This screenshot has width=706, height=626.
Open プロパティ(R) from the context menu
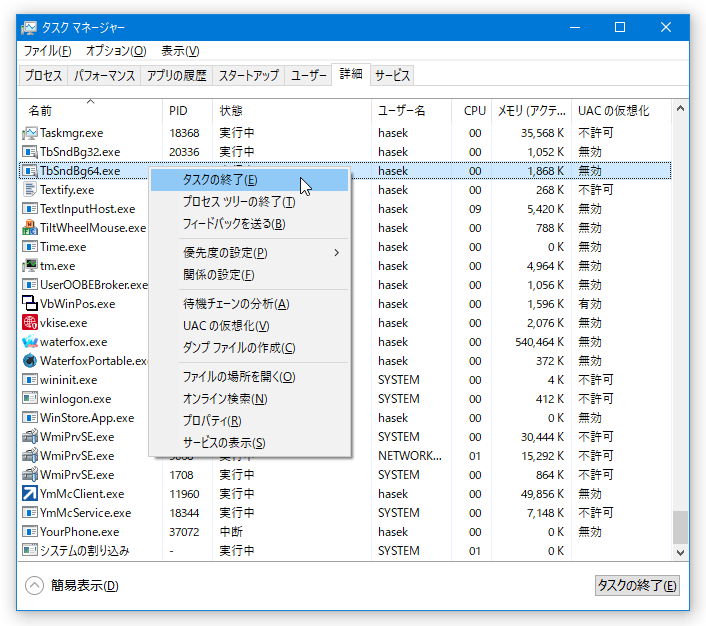pyautogui.click(x=249, y=421)
